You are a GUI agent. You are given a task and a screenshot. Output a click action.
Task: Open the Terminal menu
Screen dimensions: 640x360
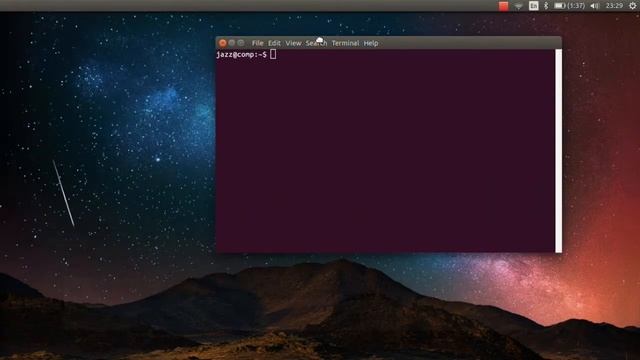345,43
